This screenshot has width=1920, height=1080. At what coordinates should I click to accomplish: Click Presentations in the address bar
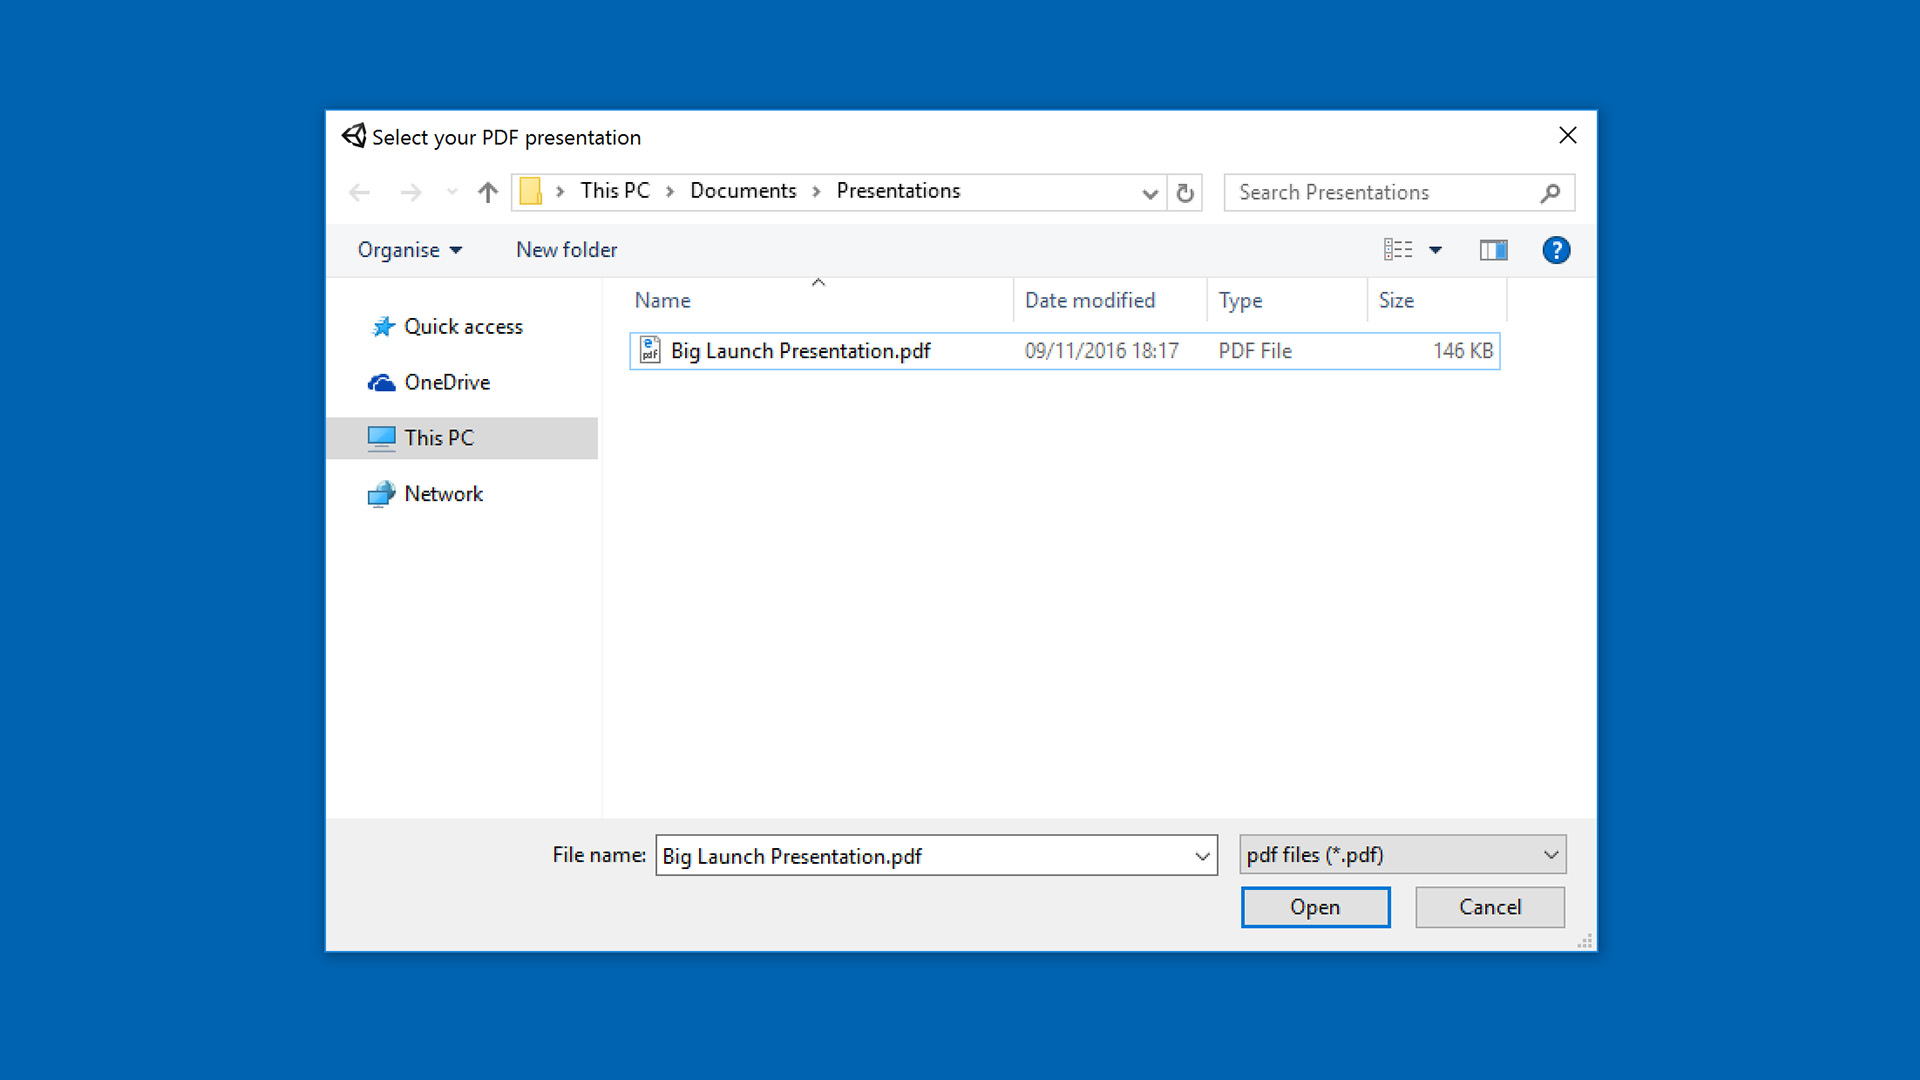(897, 190)
